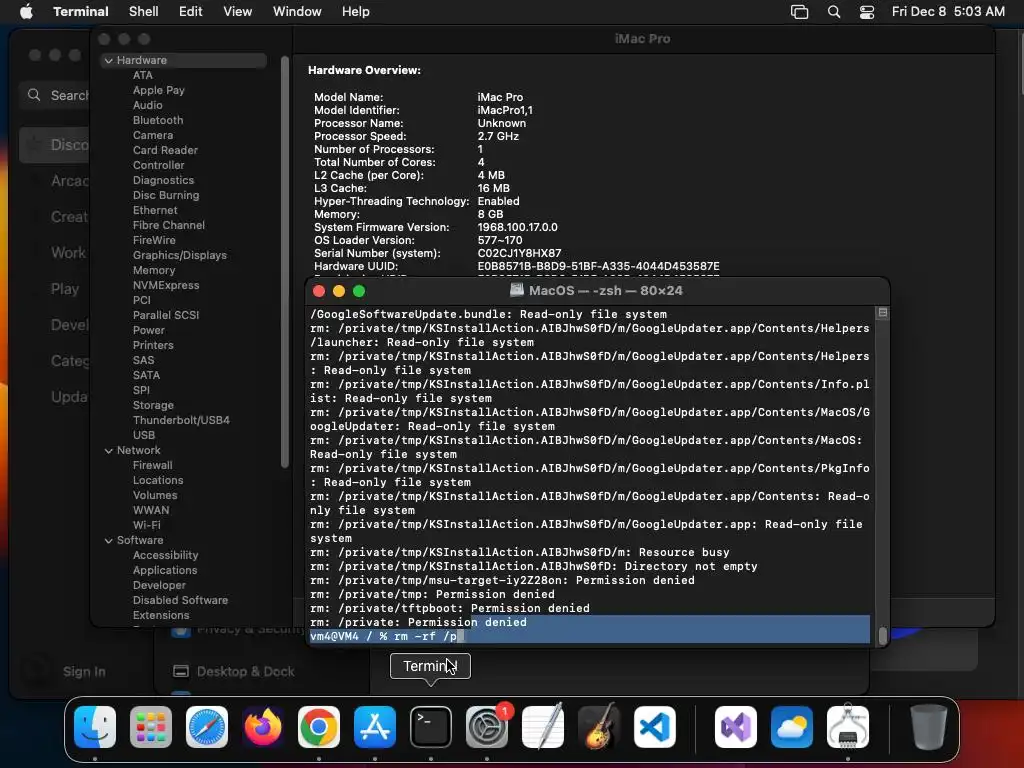Open the Help menu
The image size is (1024, 768).
(356, 12)
